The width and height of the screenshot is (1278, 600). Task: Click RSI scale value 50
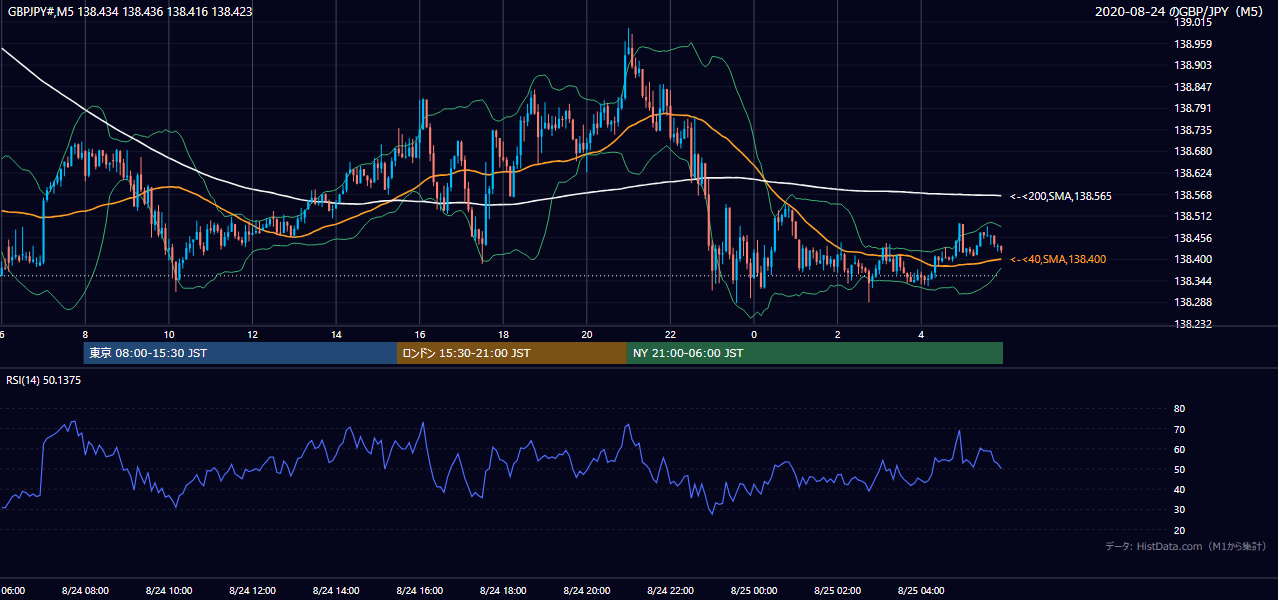pyautogui.click(x=1179, y=469)
